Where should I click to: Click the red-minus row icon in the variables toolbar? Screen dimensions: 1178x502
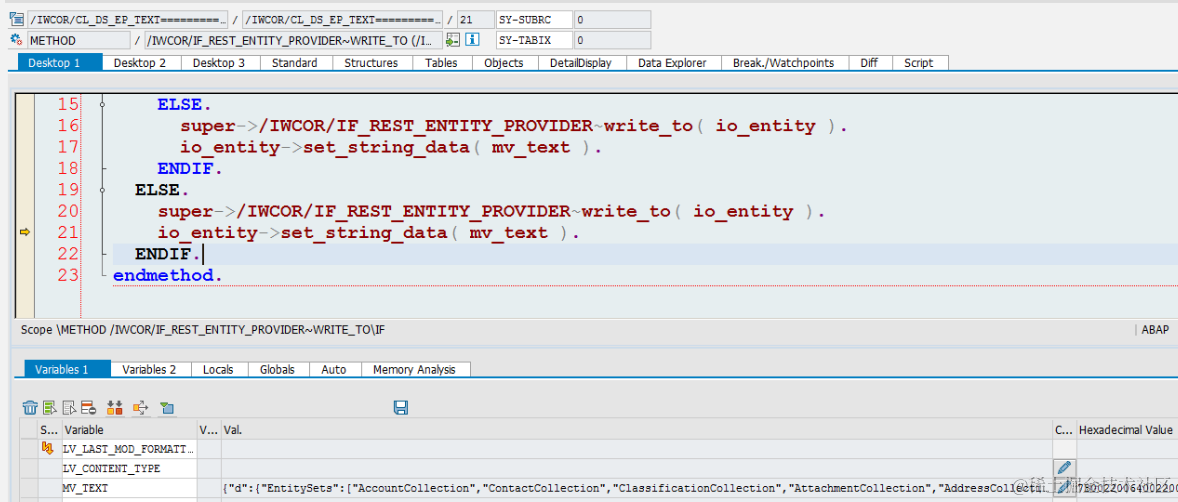click(88, 407)
